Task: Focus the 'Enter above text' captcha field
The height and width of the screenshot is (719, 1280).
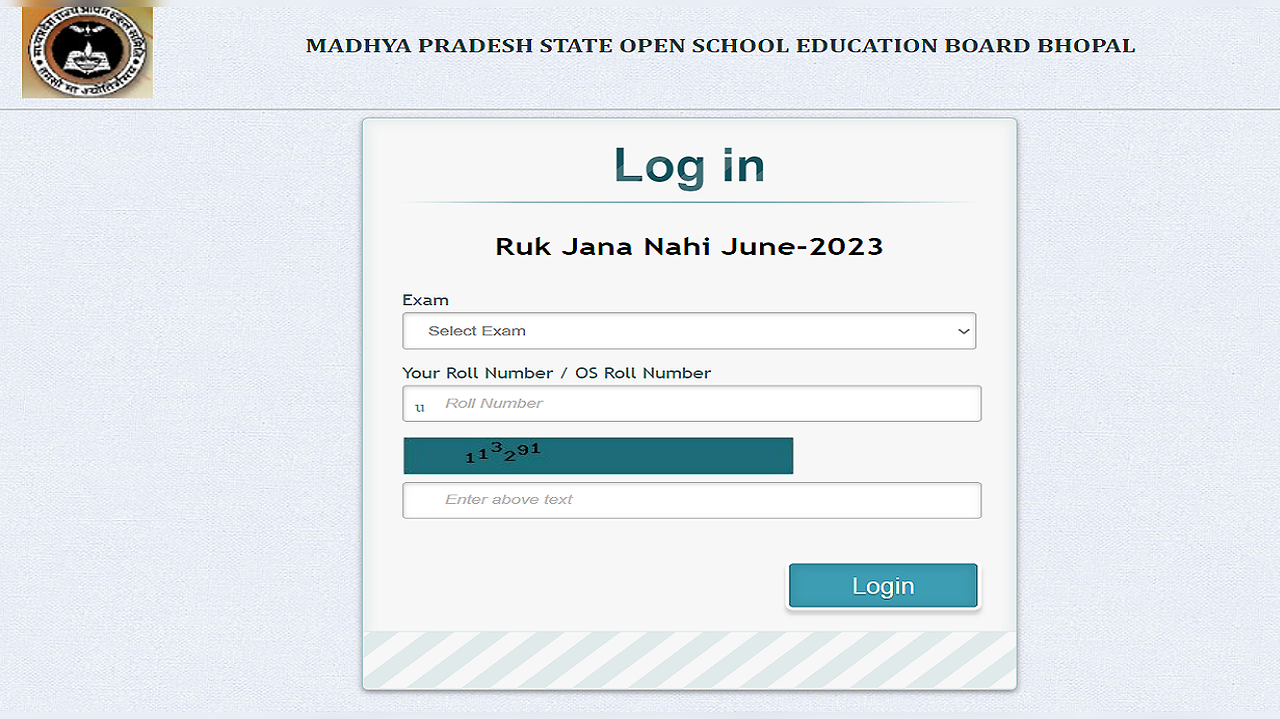Action: [692, 500]
